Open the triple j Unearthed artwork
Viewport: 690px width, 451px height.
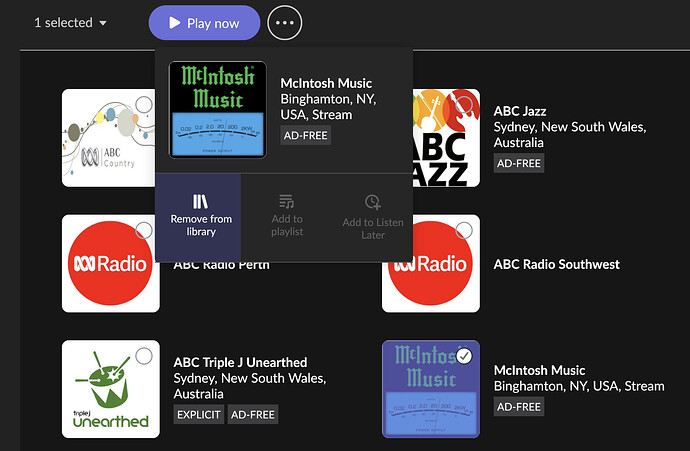[111, 389]
